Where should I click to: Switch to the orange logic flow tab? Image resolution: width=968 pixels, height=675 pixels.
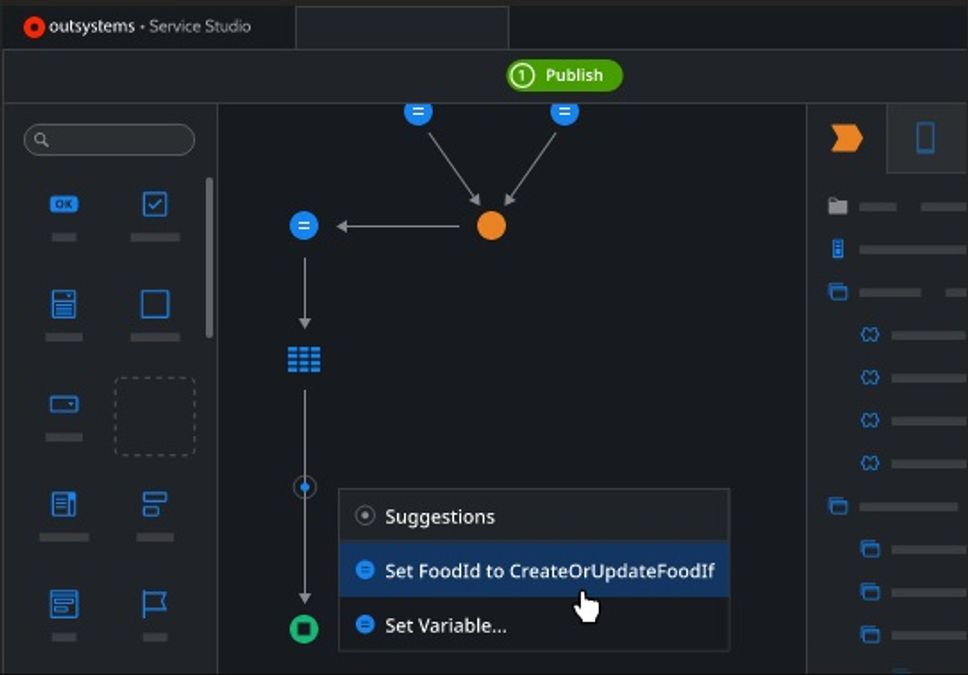click(845, 139)
